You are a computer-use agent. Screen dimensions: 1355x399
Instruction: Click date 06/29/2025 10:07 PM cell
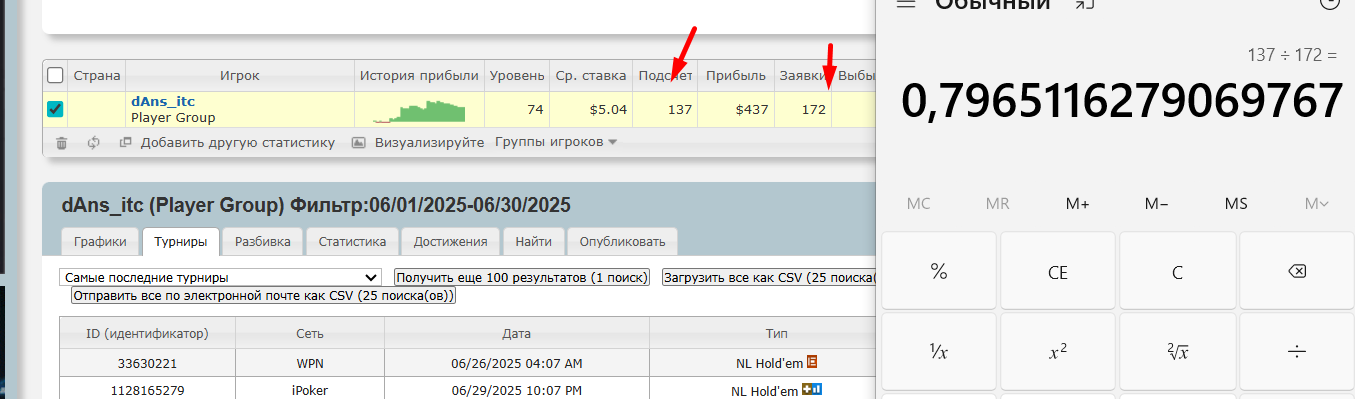[x=517, y=390]
